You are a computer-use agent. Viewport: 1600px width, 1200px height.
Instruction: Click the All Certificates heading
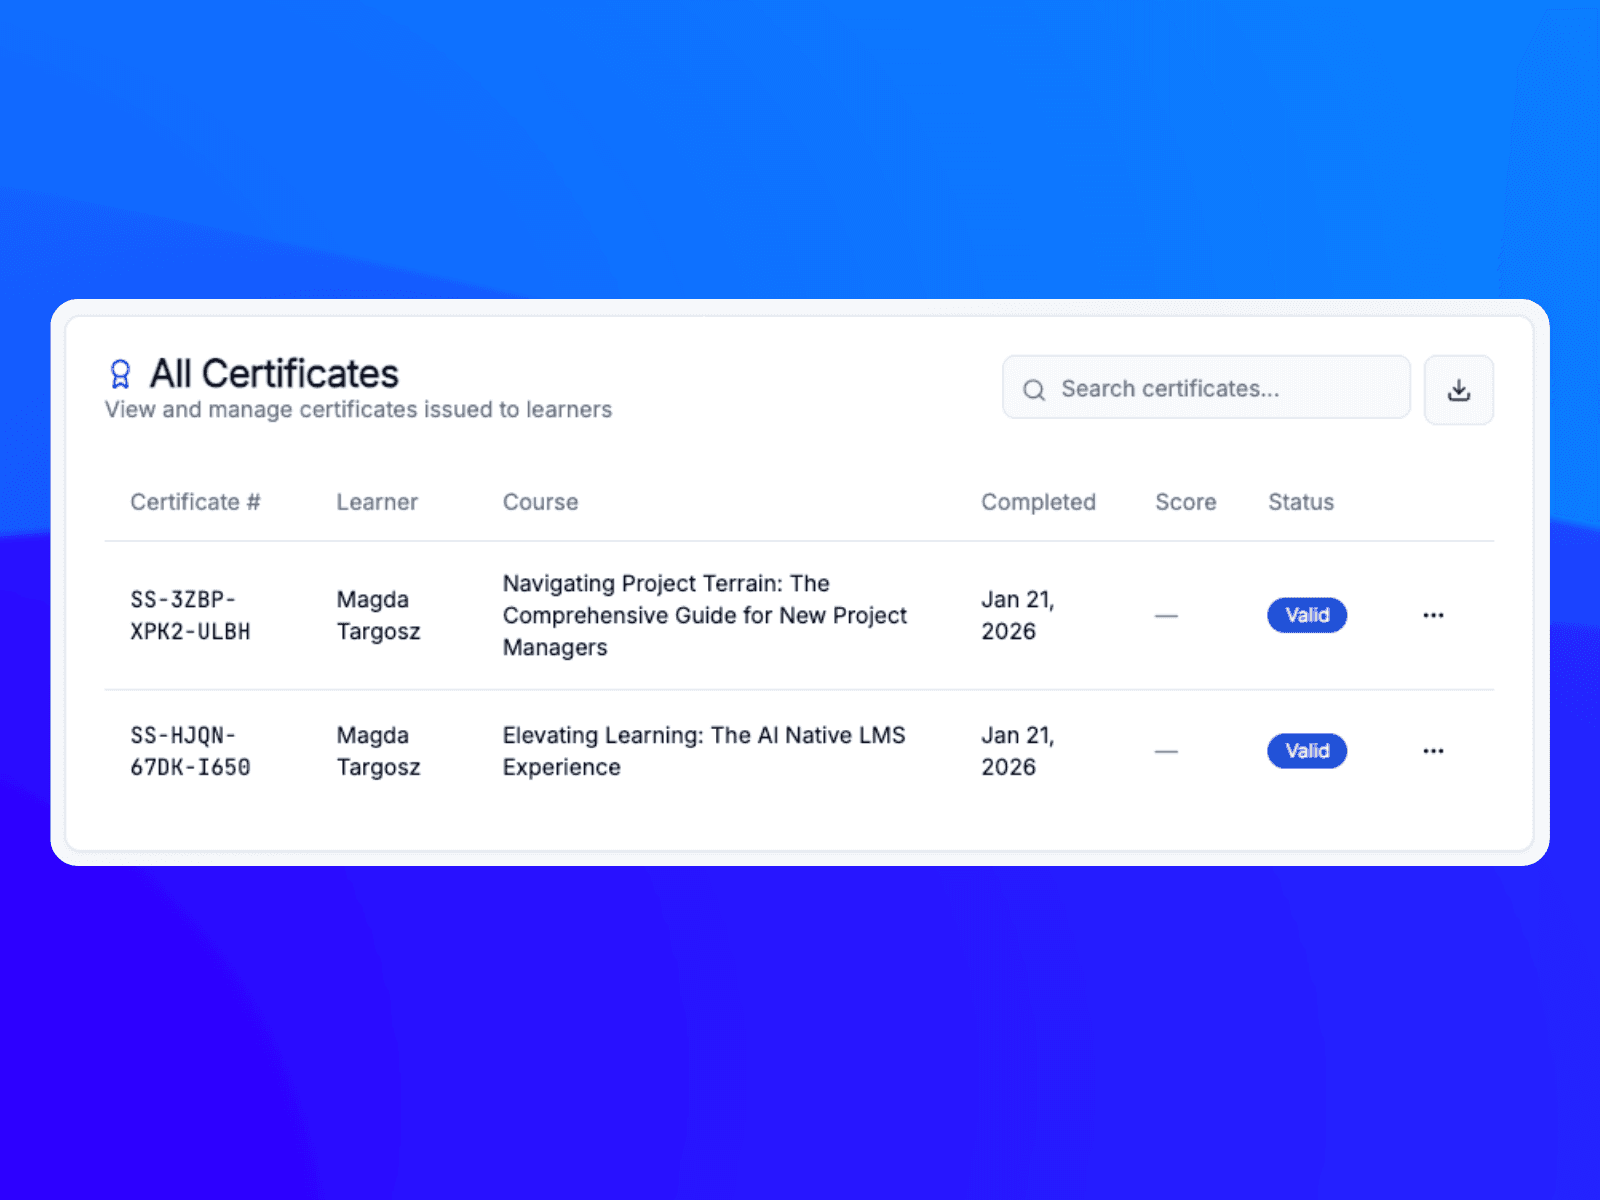pyautogui.click(x=274, y=374)
